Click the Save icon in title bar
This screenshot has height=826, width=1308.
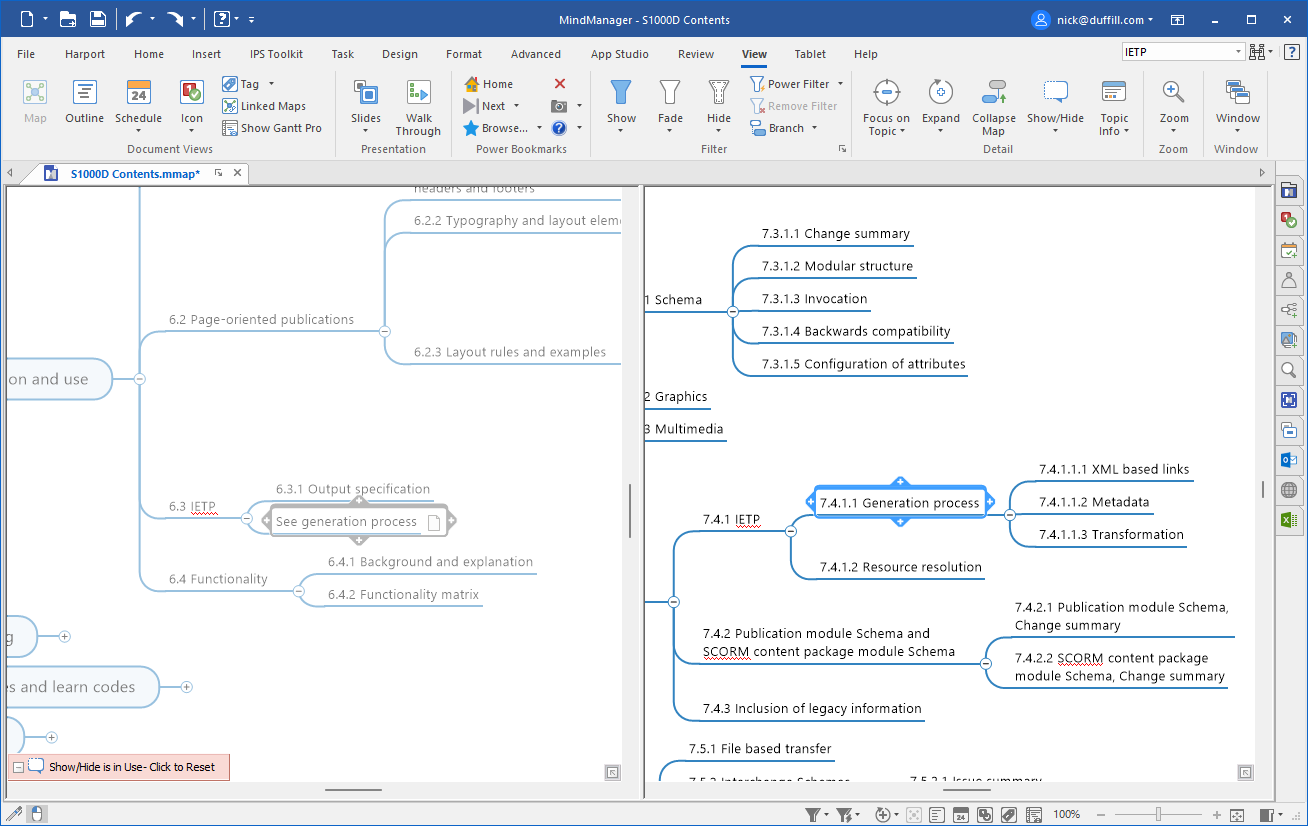pos(98,19)
